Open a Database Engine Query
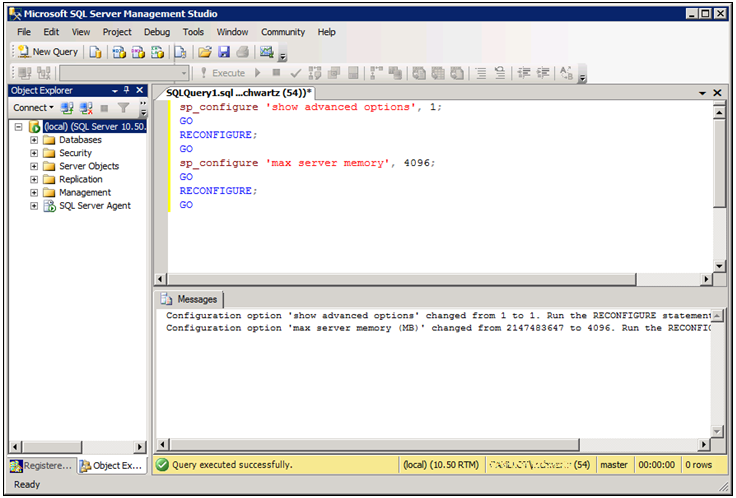The width and height of the screenshot is (736, 498). (x=95, y=52)
